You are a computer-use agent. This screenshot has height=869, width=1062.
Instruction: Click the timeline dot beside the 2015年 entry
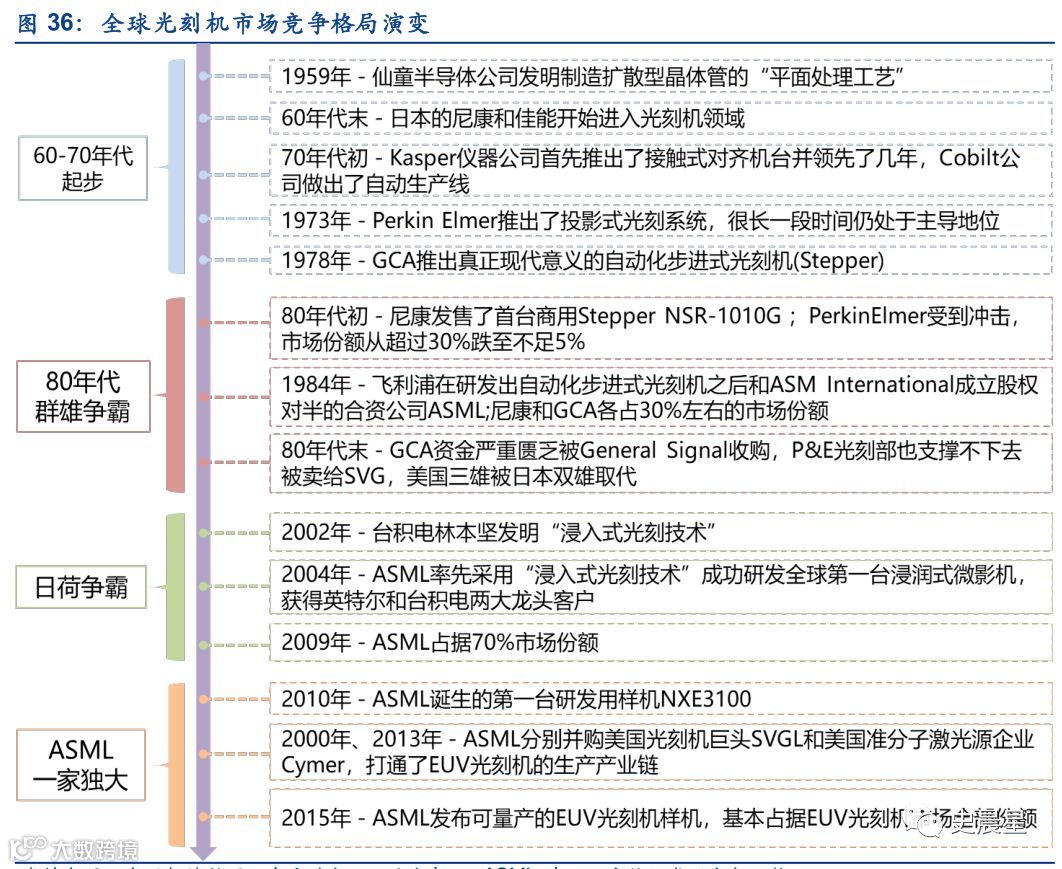(x=203, y=816)
